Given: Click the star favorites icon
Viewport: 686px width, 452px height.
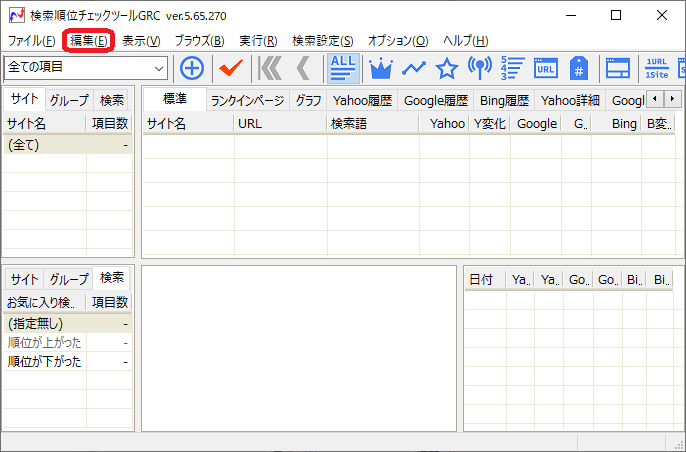Looking at the screenshot, I should [x=446, y=68].
